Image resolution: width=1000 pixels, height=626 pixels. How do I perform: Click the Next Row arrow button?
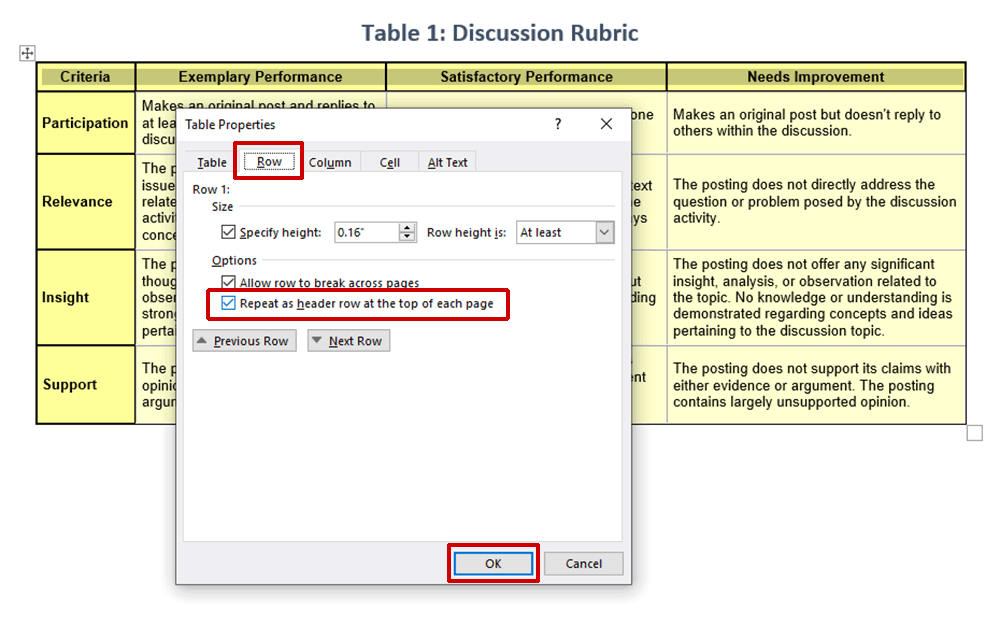tap(348, 340)
